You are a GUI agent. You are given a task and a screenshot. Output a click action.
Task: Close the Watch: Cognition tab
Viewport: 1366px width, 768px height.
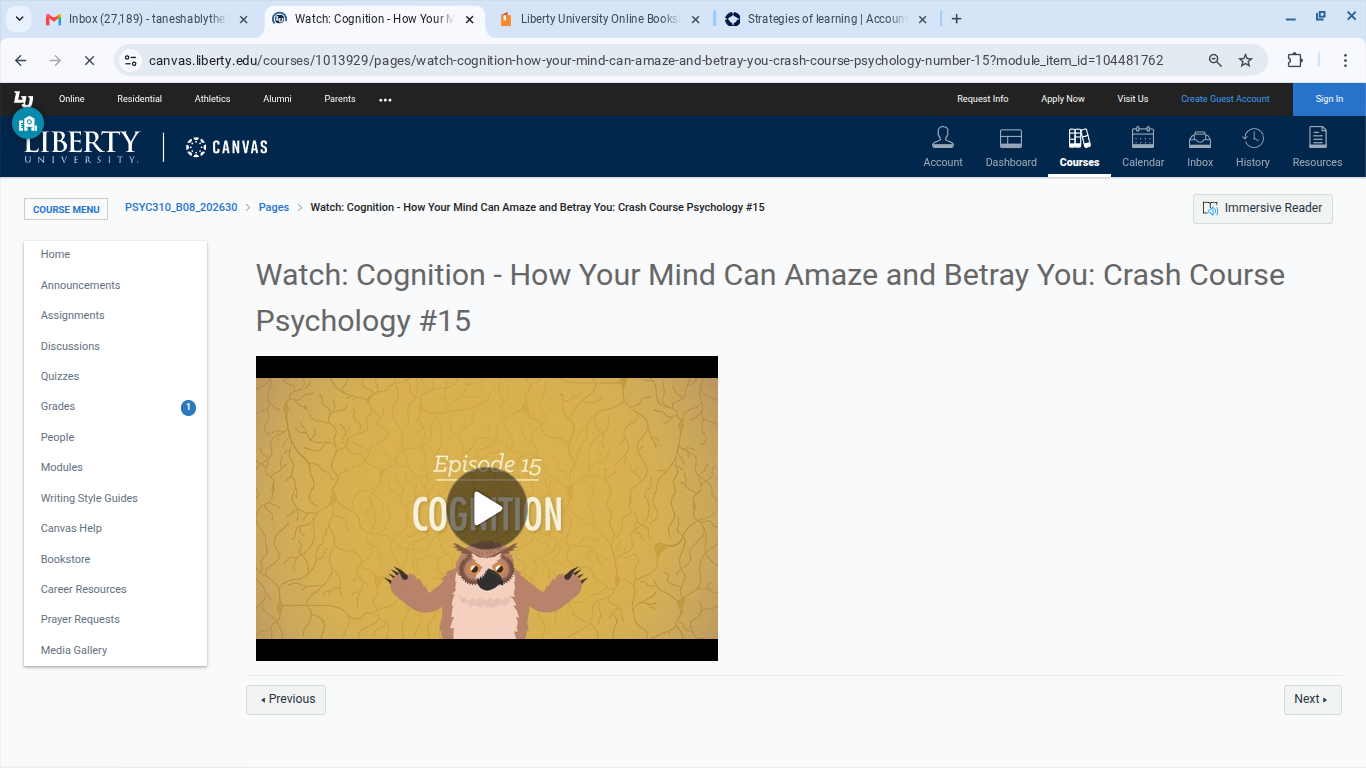tap(470, 19)
